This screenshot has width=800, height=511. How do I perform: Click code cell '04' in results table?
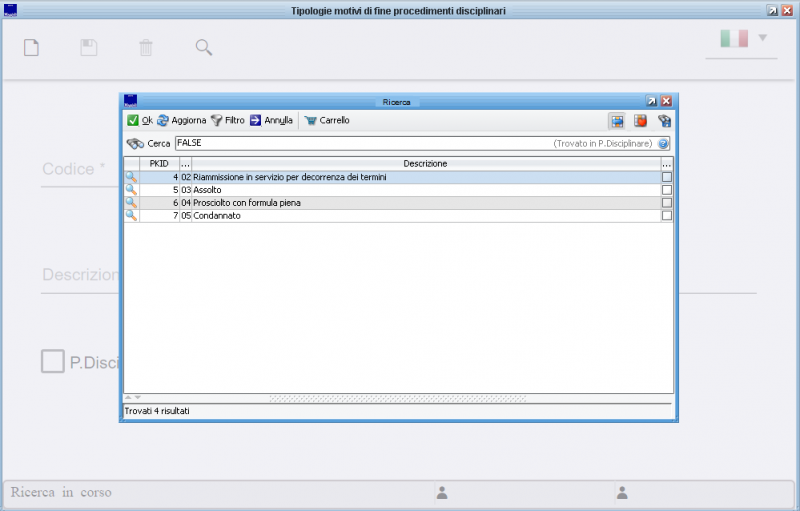tap(186, 202)
